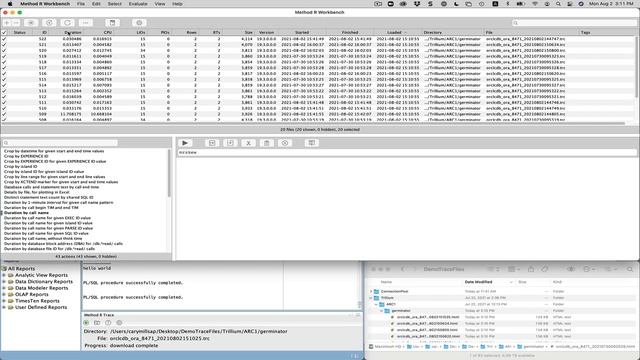Expand Analytic View Reports tree node
Screen dimensions: 640x360
[4, 275]
